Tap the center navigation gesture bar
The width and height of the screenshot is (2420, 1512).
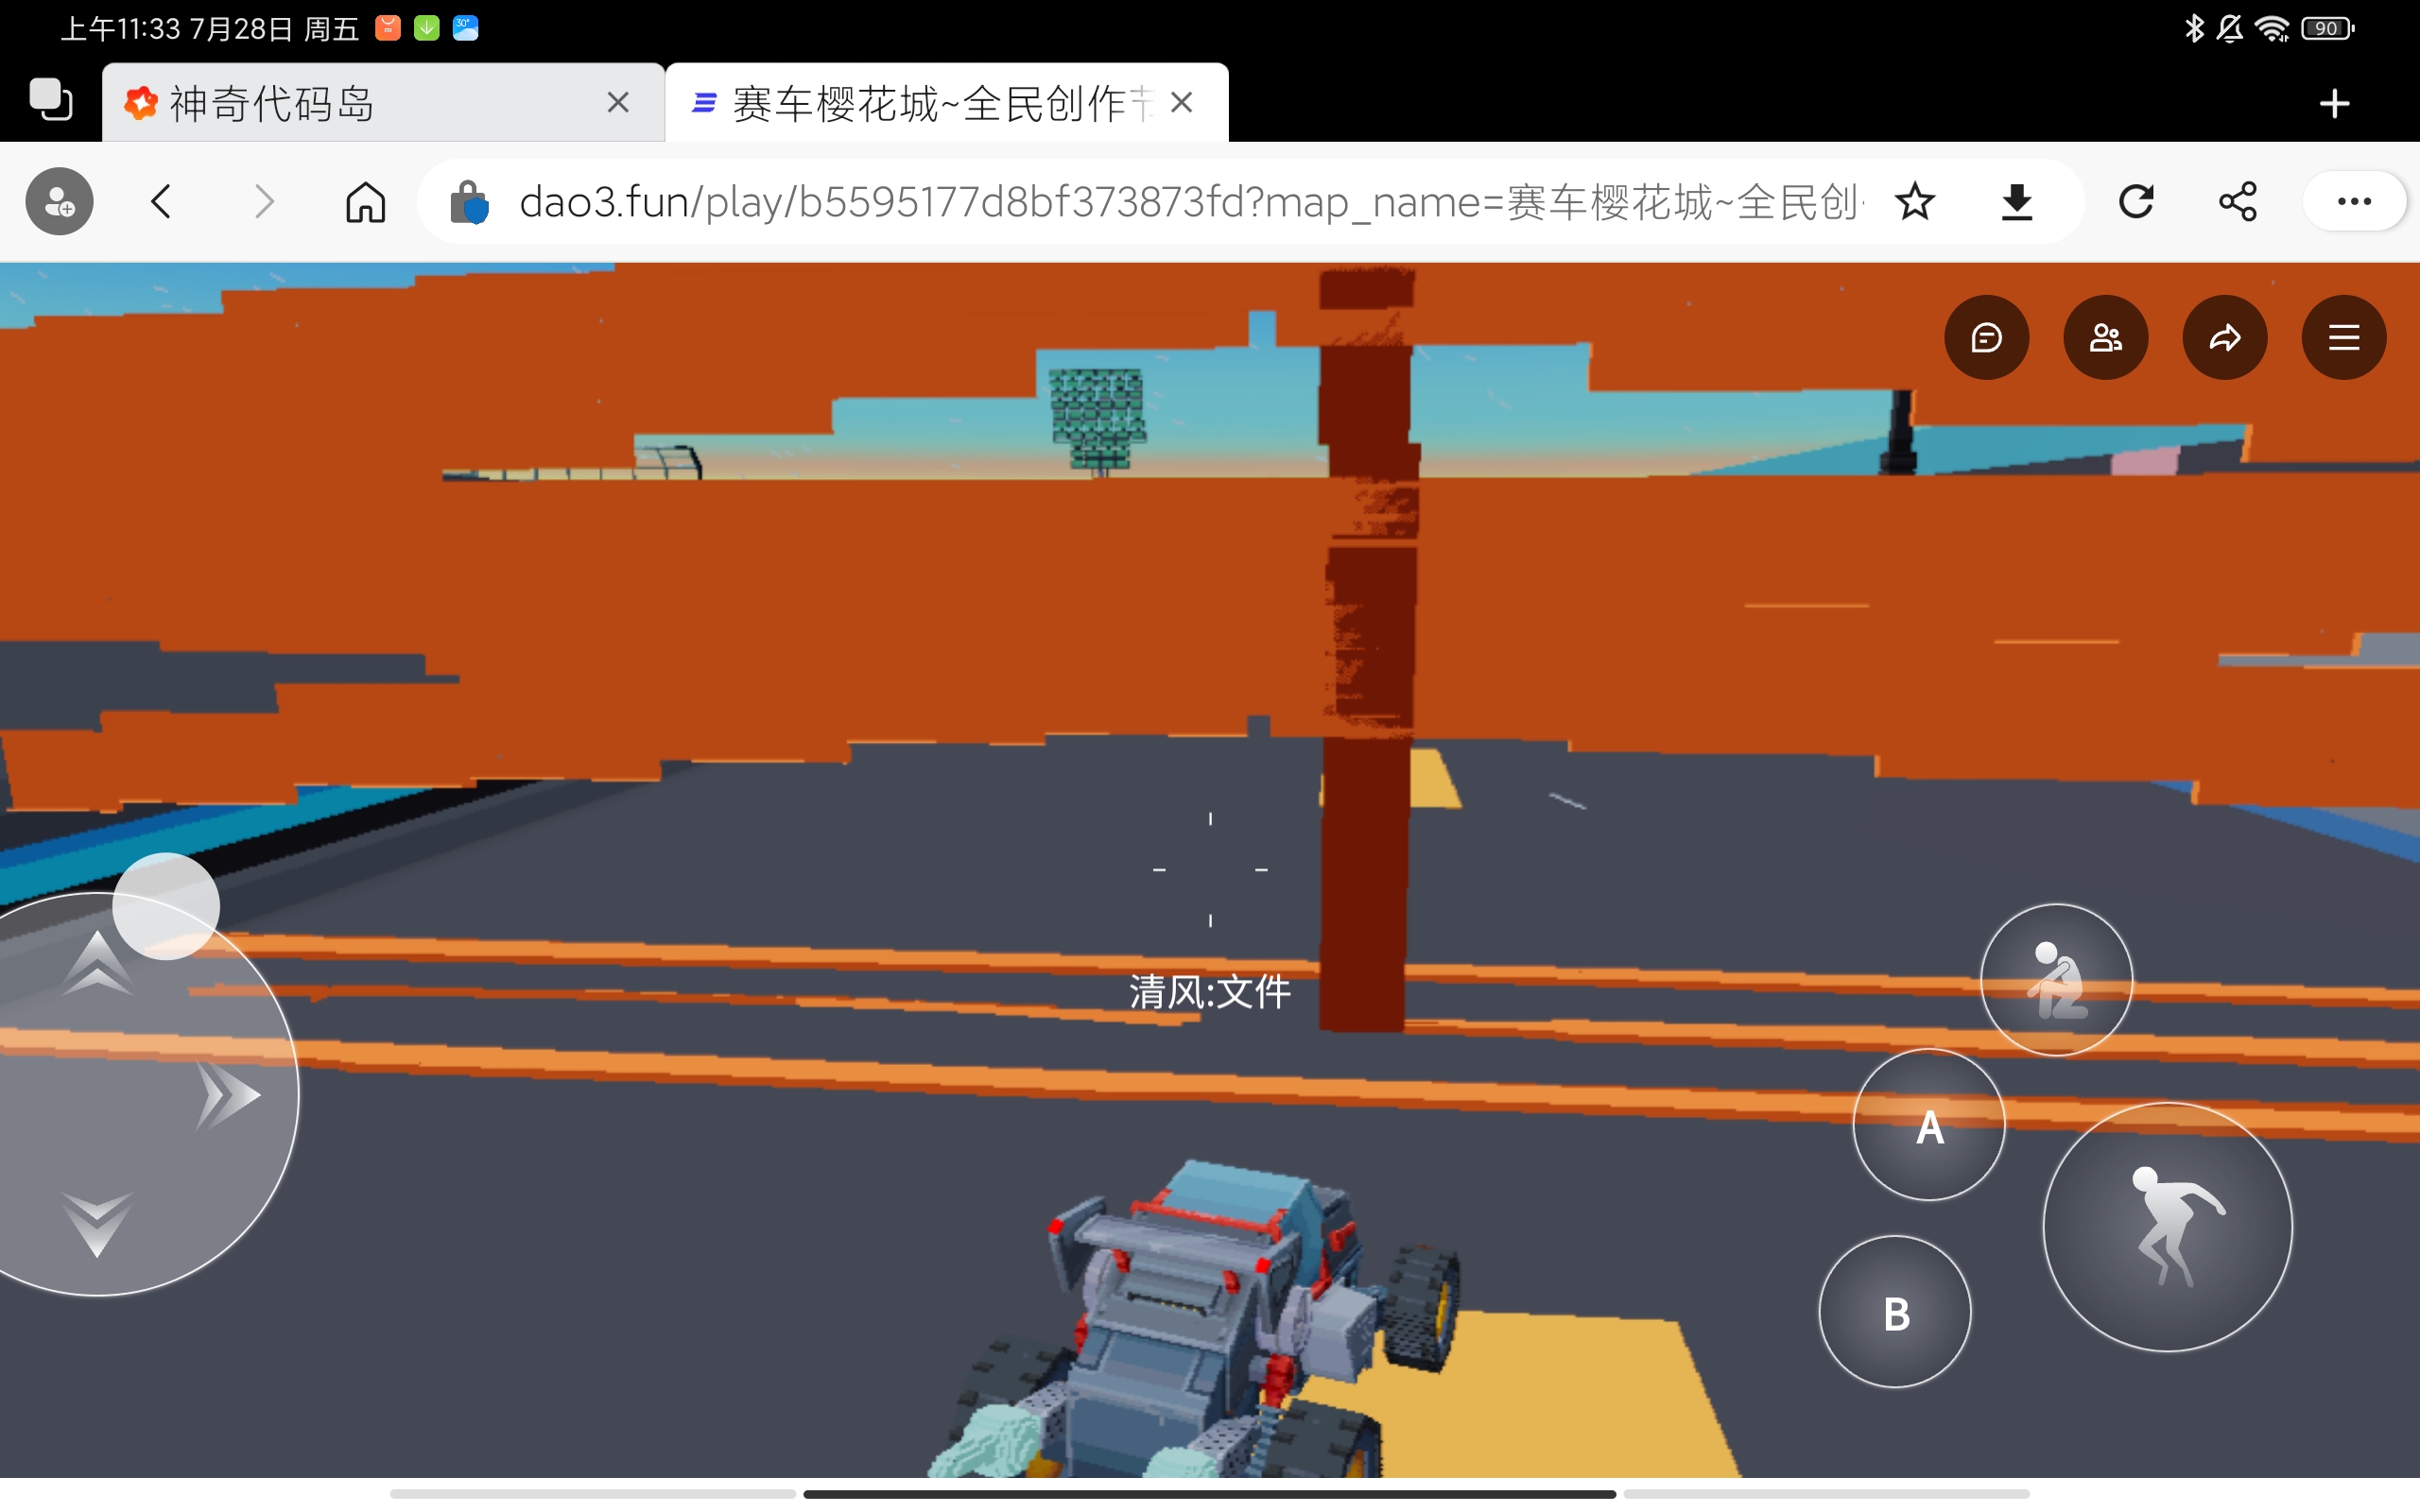(1209, 1494)
